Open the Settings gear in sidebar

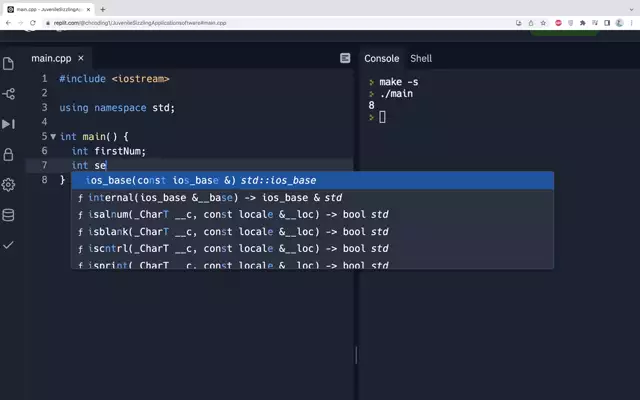[8, 184]
